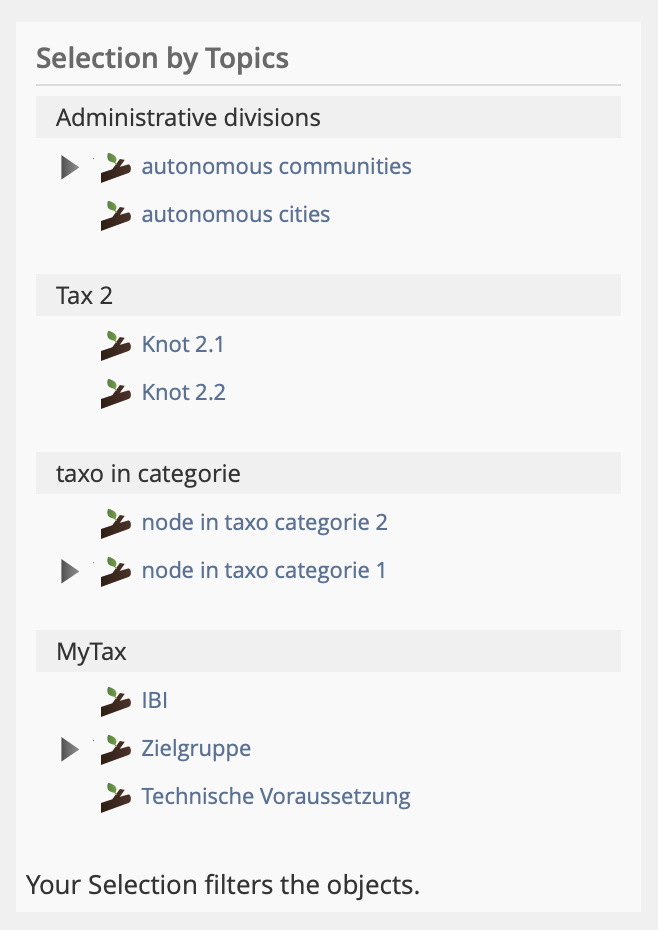The width and height of the screenshot is (658, 930).
Task: Click the sprout icon beside autonomous cities
Action: 116,216
